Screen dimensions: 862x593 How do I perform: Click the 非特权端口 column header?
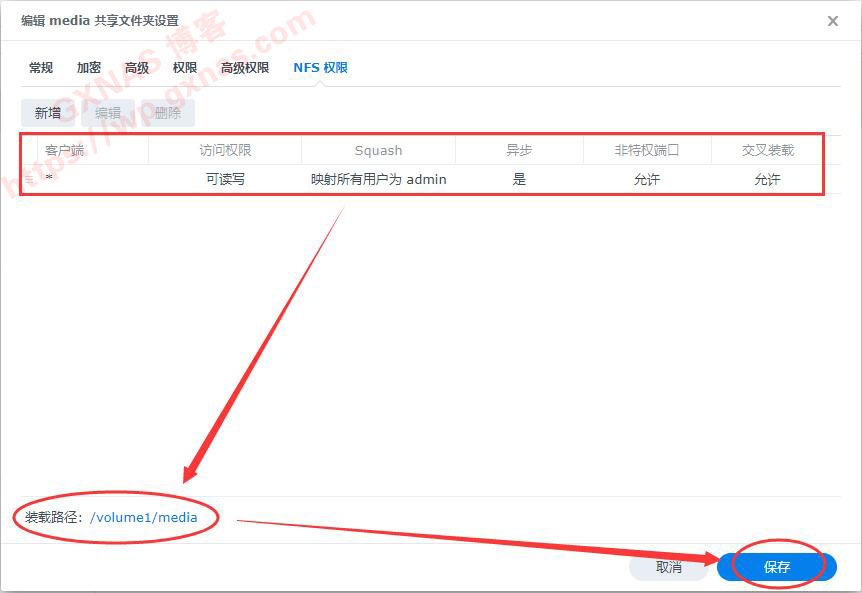coord(647,150)
